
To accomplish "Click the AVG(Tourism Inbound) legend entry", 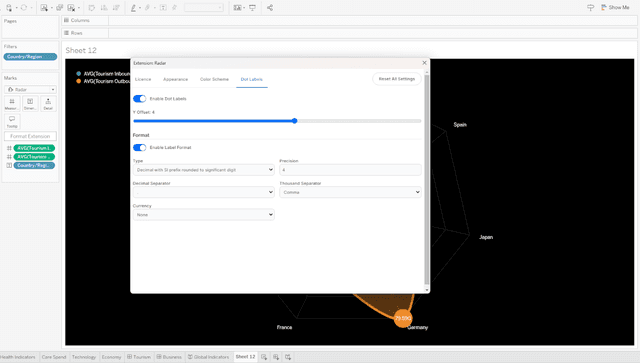I will tap(103, 74).
